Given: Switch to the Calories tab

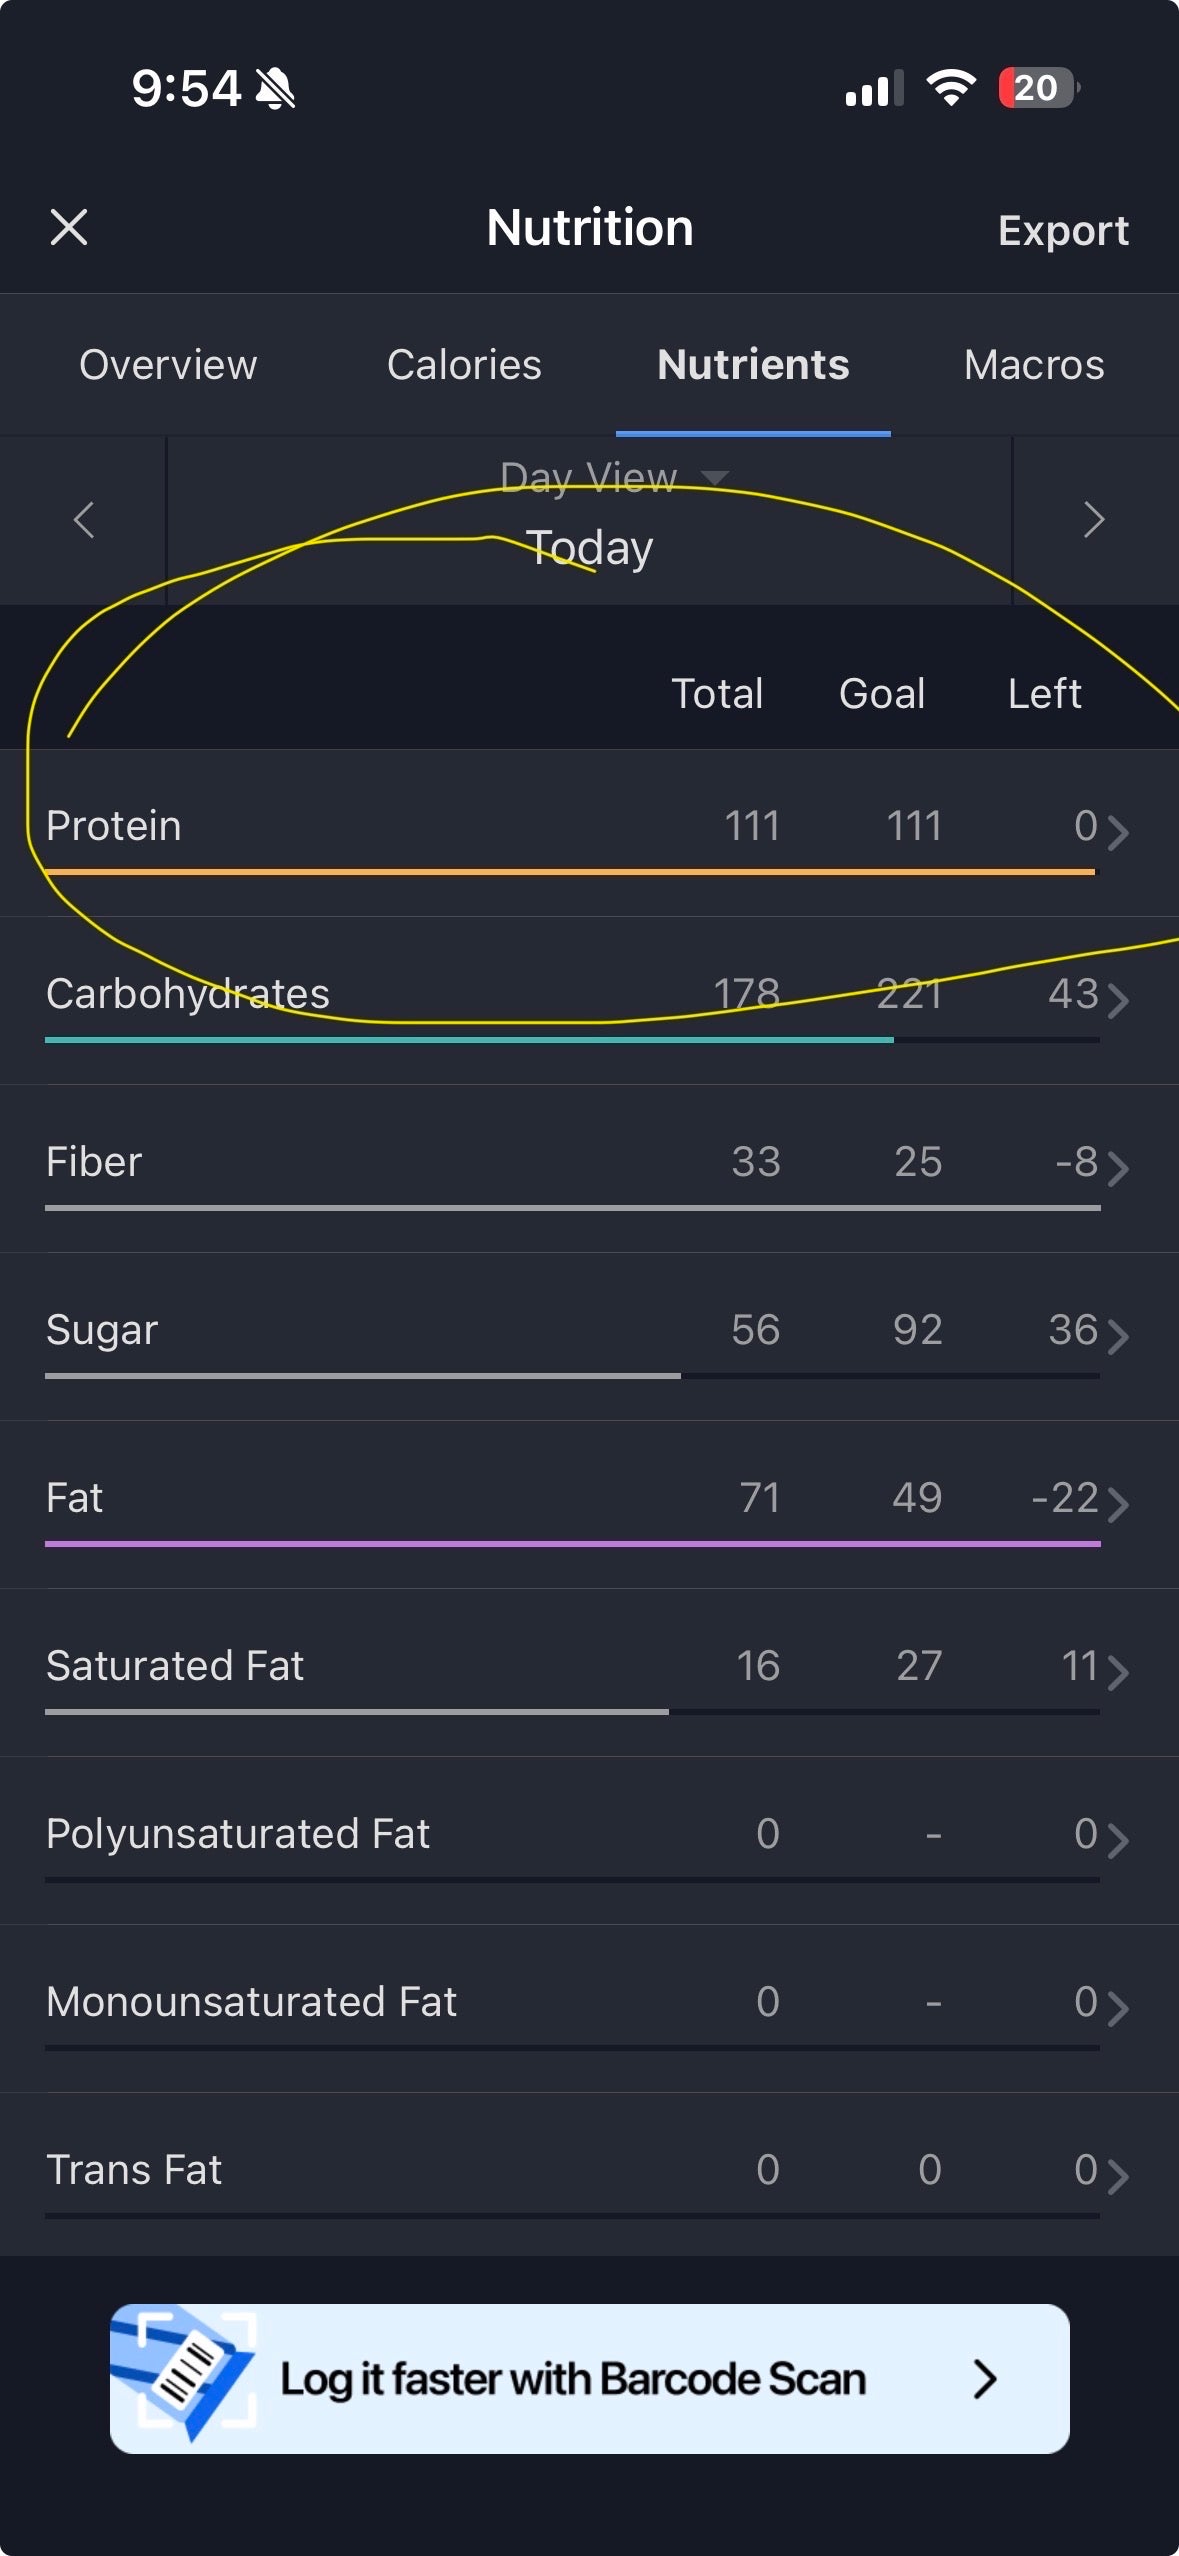Looking at the screenshot, I should (x=464, y=365).
